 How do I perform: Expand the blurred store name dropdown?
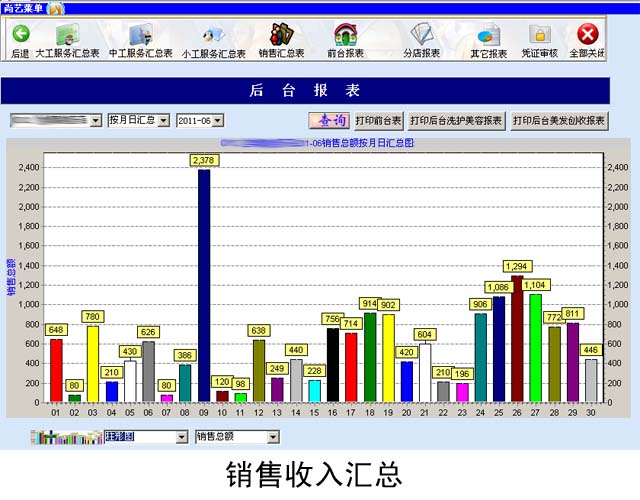[96, 121]
